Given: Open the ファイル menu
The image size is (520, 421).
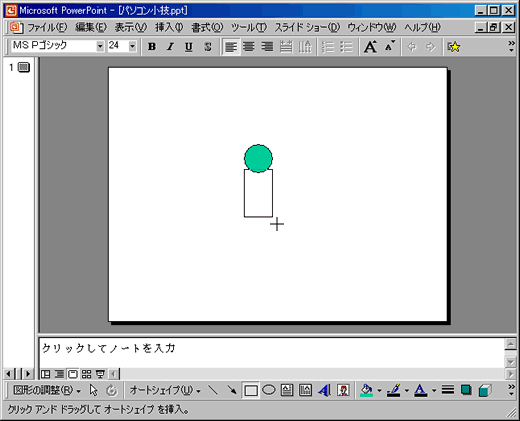Looking at the screenshot, I should (x=47, y=27).
